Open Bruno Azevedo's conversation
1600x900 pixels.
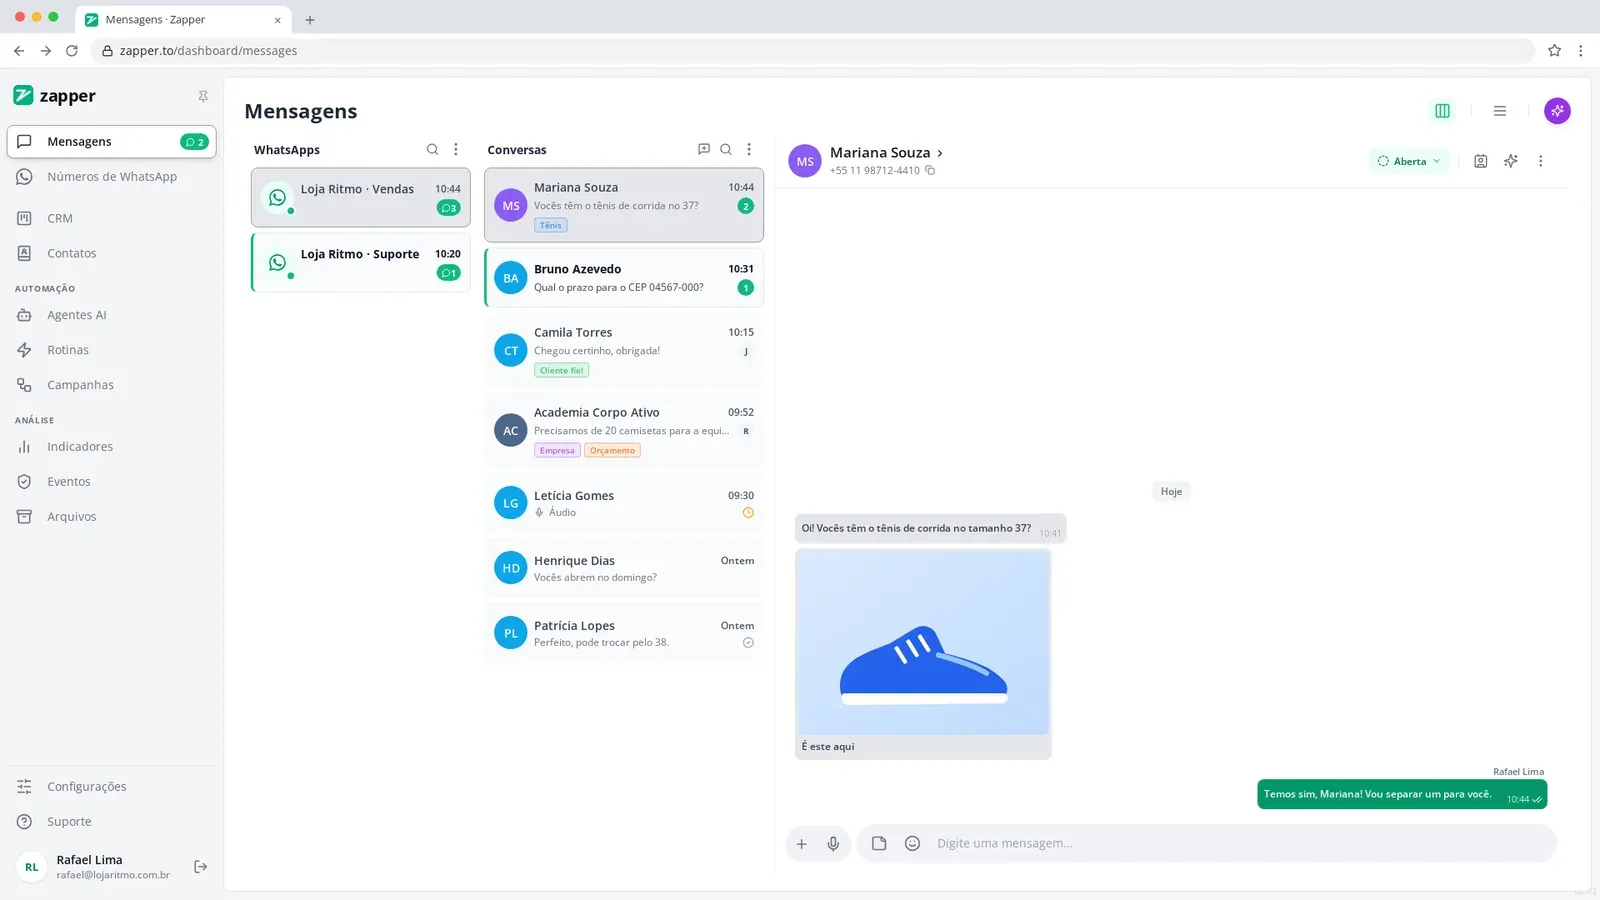point(624,278)
